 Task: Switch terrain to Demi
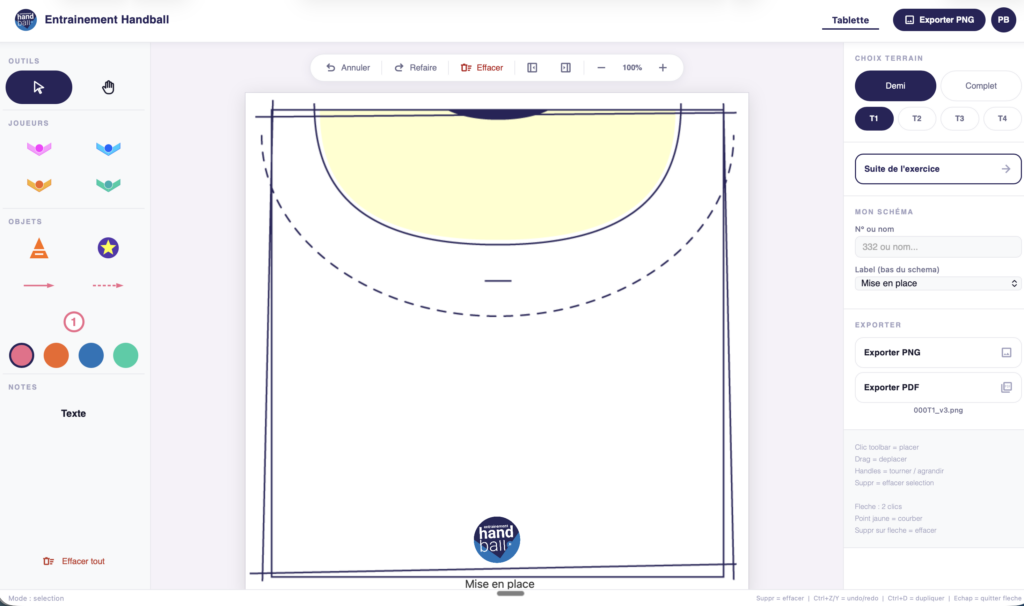pyautogui.click(x=895, y=86)
